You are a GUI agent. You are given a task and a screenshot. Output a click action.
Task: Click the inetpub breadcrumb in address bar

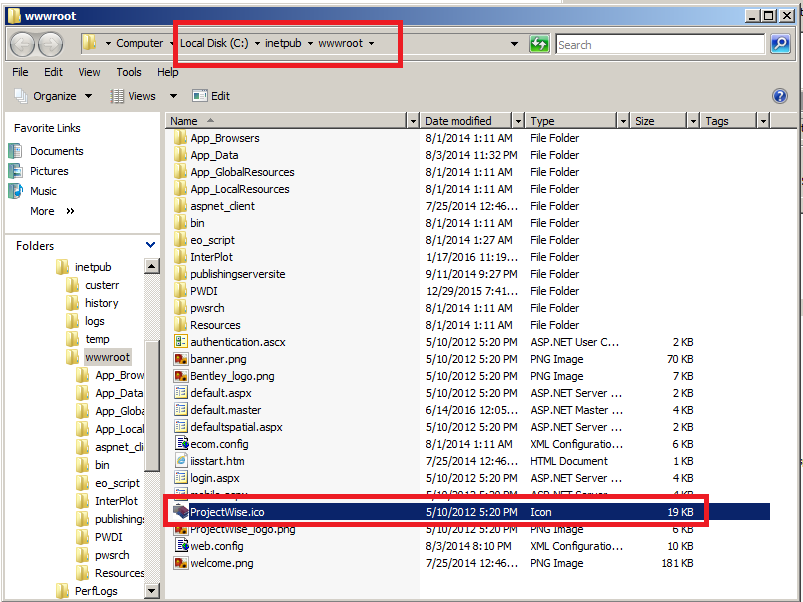283,44
